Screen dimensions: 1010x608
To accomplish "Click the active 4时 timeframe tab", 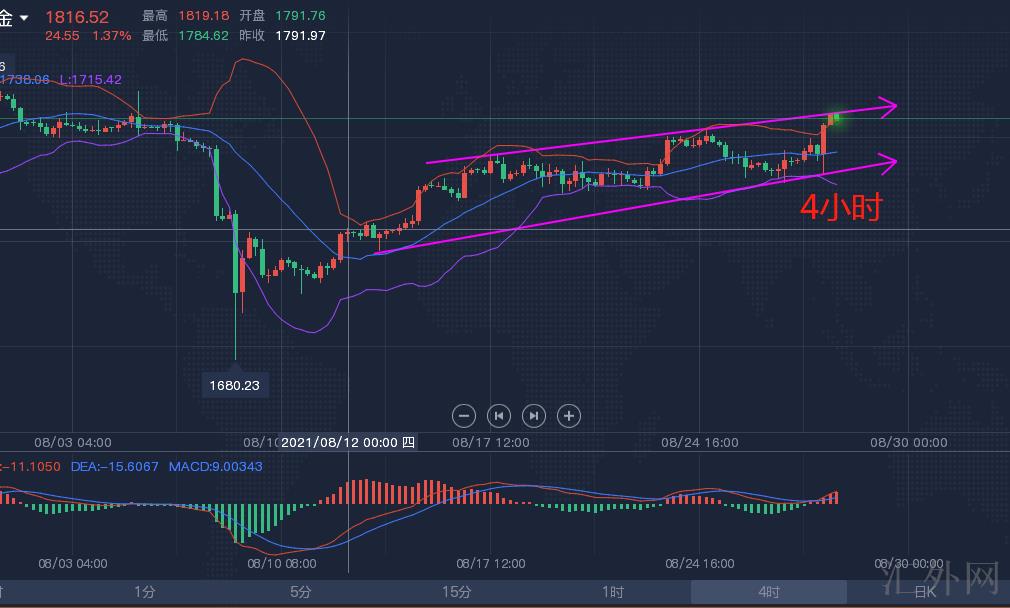I will click(x=768, y=592).
